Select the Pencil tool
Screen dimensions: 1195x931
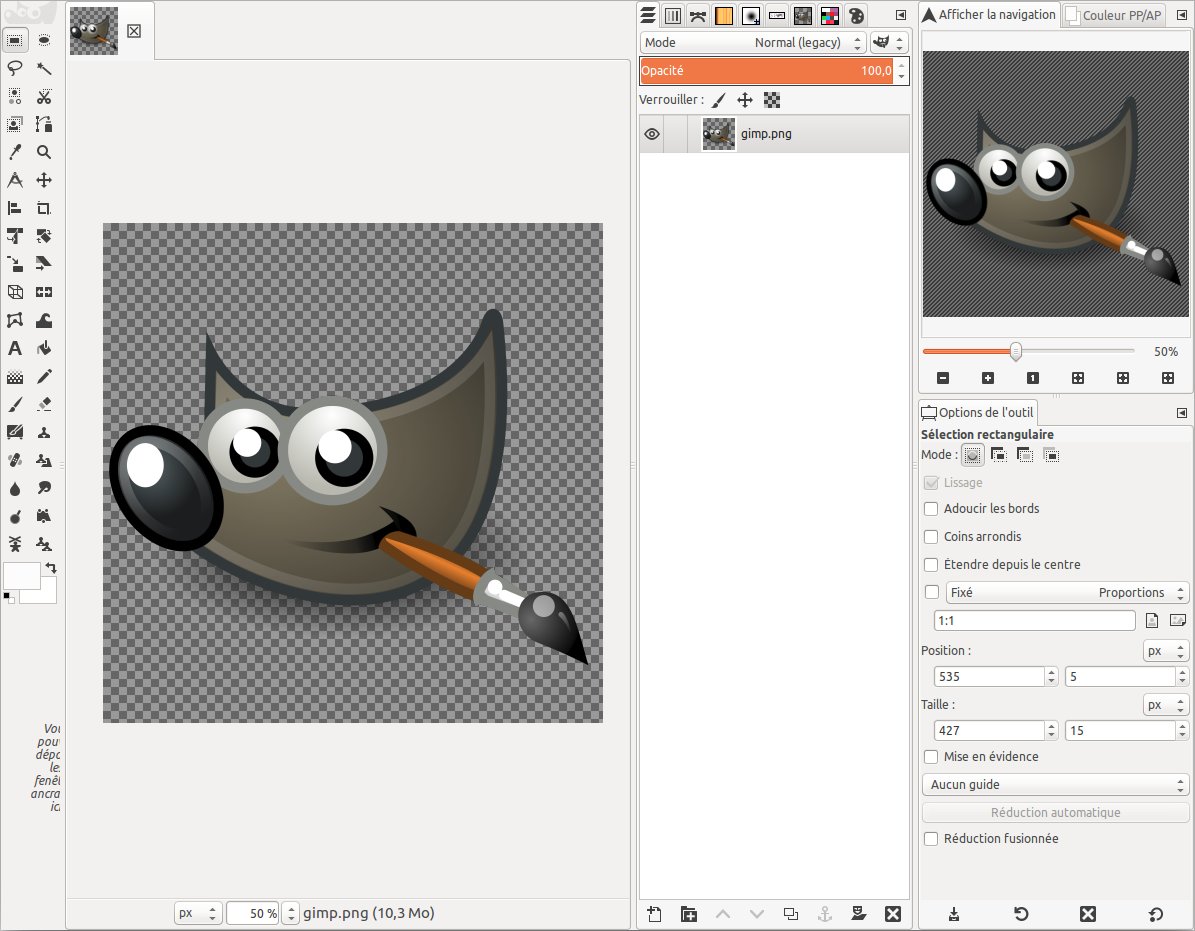click(44, 376)
